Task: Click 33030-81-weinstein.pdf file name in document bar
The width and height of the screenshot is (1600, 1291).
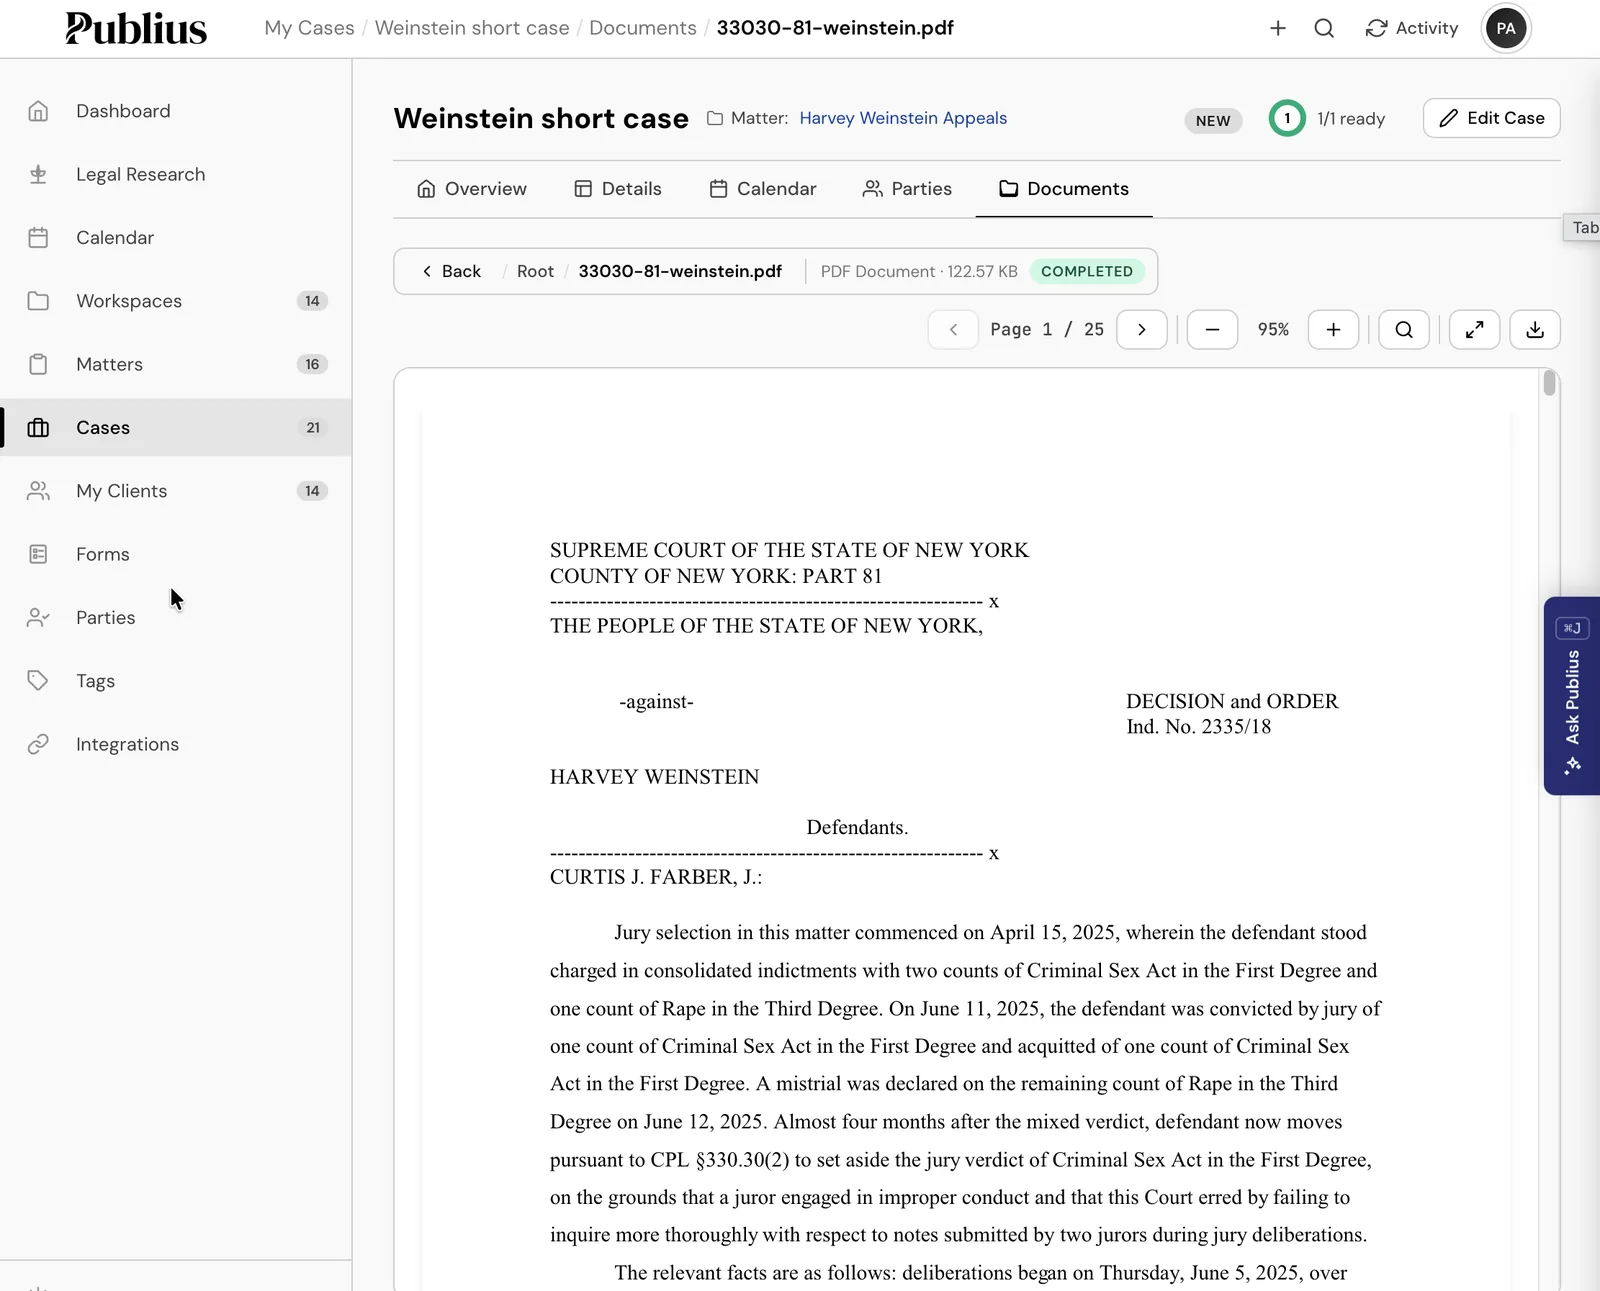Action: (x=680, y=271)
